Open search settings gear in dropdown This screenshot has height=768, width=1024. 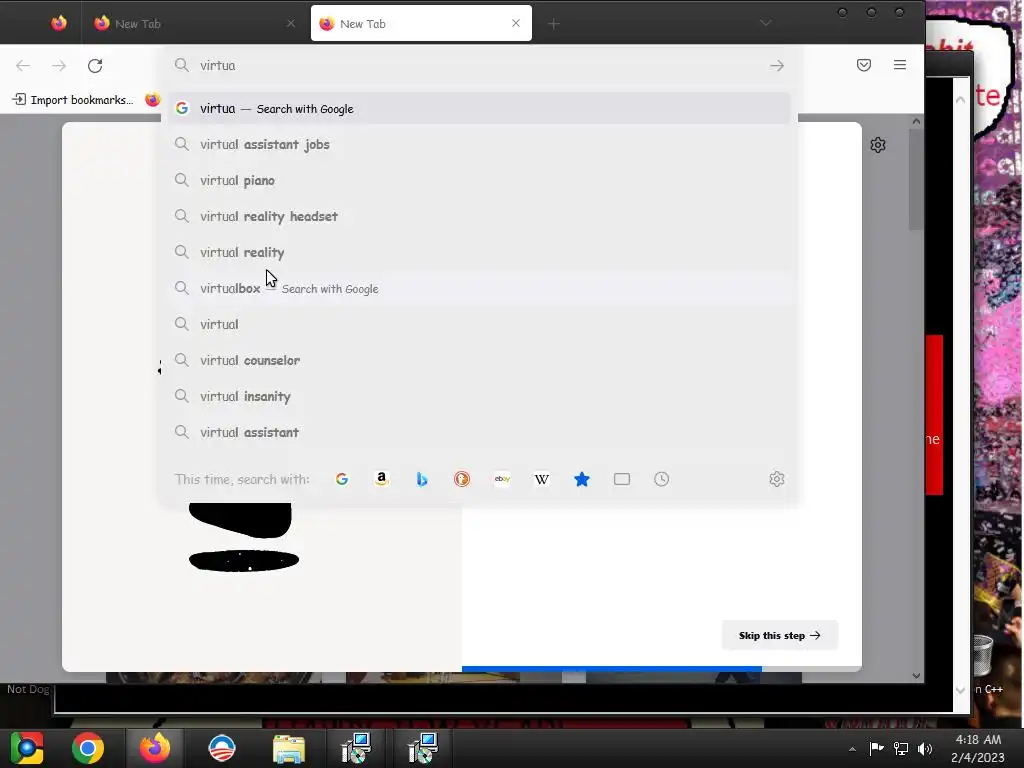point(776,479)
